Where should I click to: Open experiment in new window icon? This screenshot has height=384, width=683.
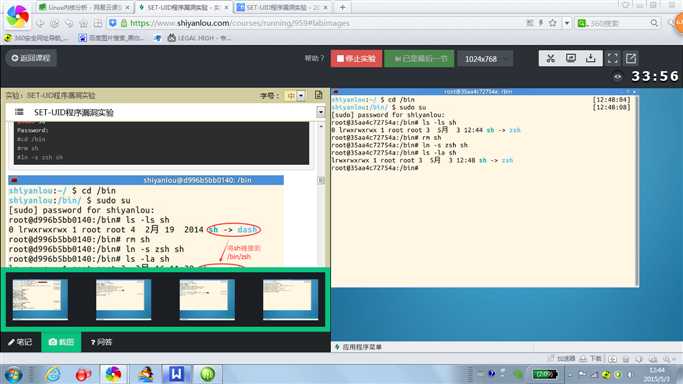(631, 58)
